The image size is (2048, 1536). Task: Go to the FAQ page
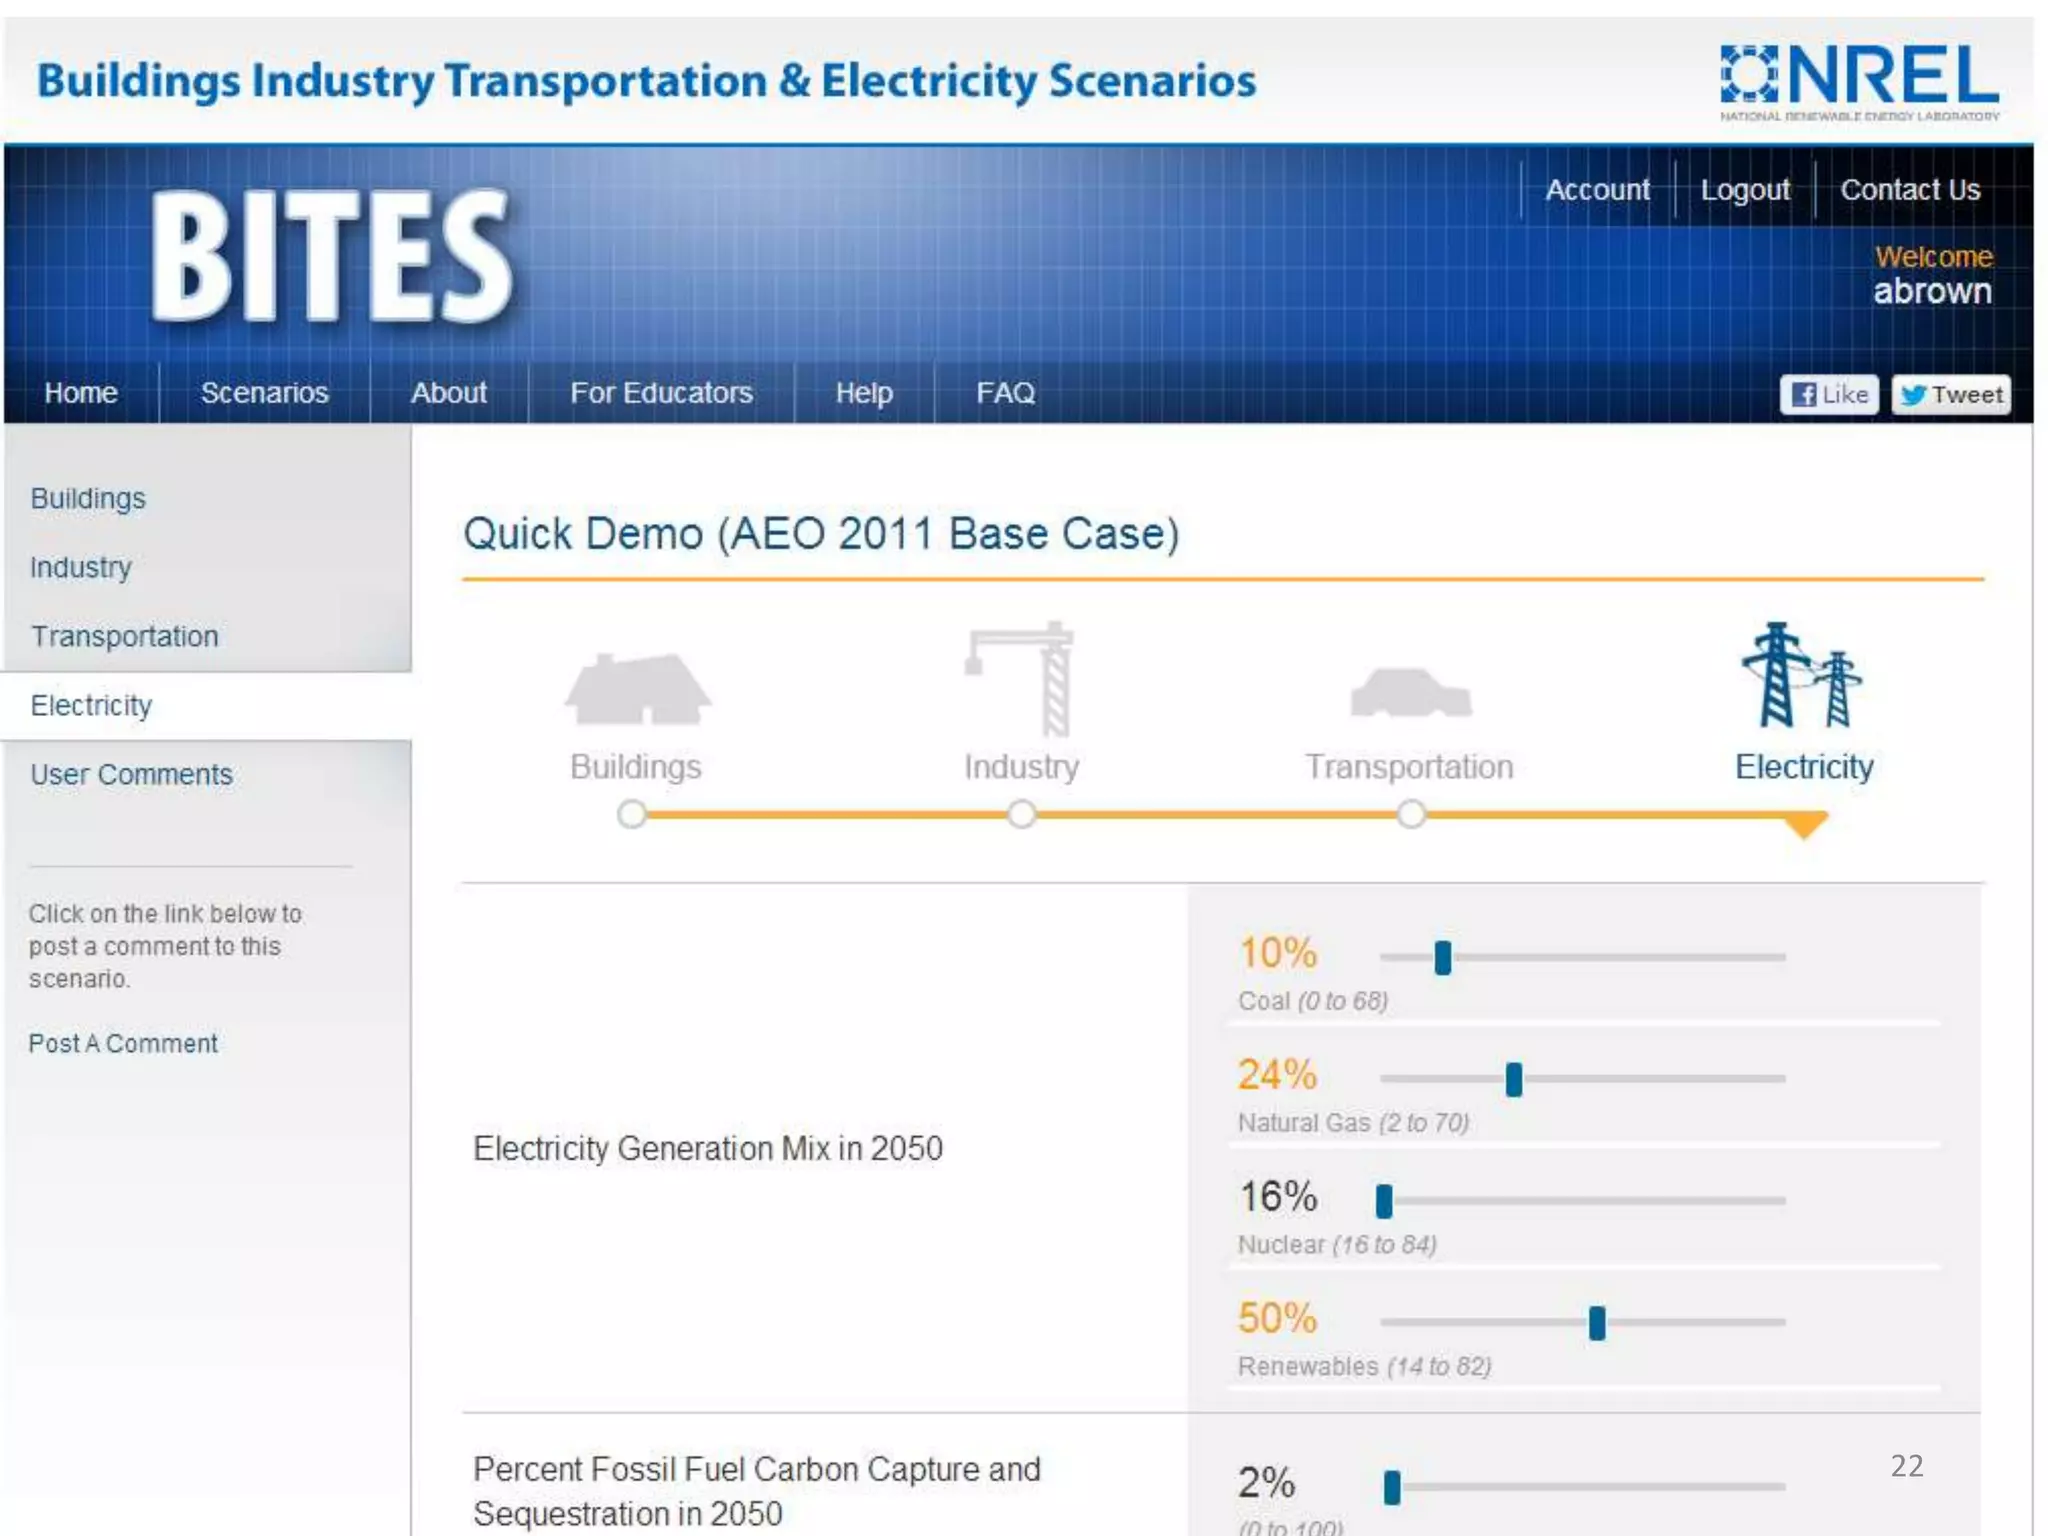1005,393
